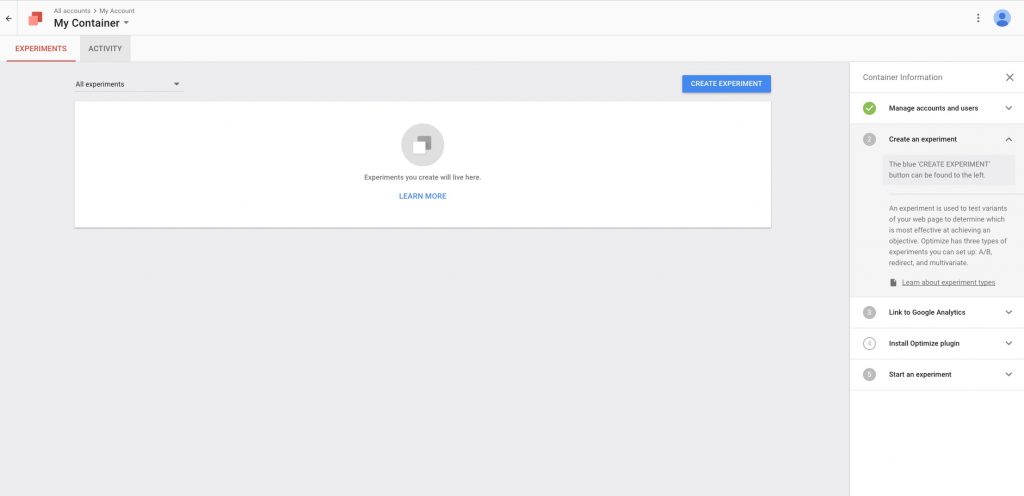Switch to the Activity tab
The width and height of the screenshot is (1024, 496).
point(105,48)
